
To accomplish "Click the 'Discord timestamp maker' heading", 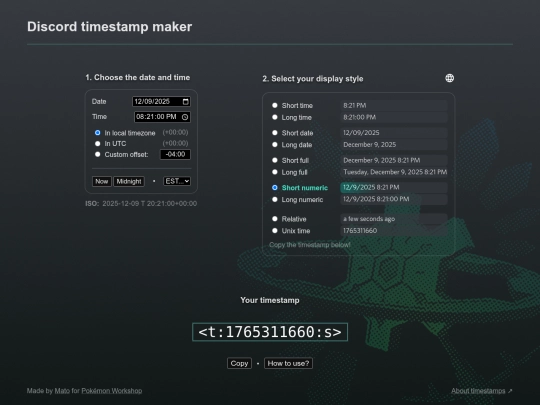I will 110,27.
